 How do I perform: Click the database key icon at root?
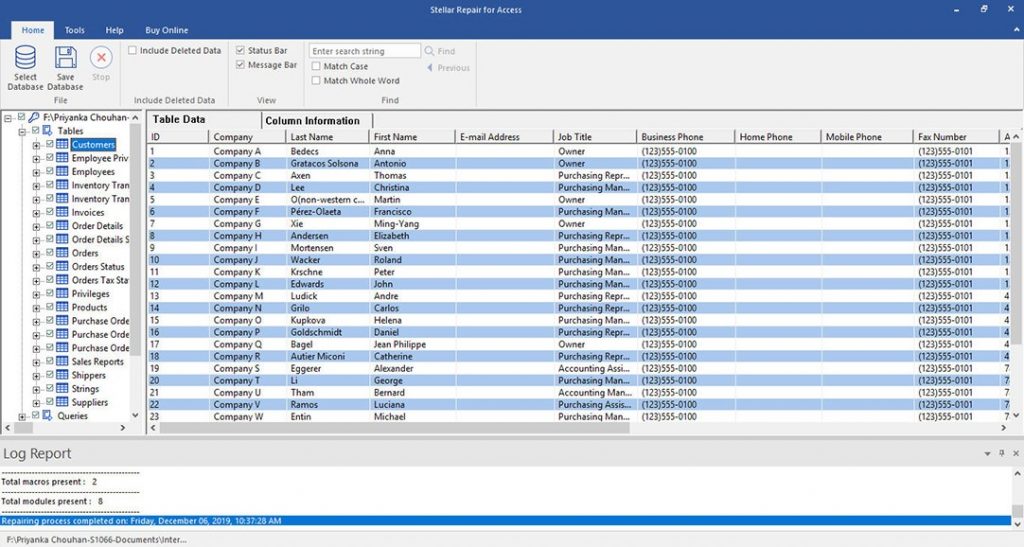pos(34,117)
